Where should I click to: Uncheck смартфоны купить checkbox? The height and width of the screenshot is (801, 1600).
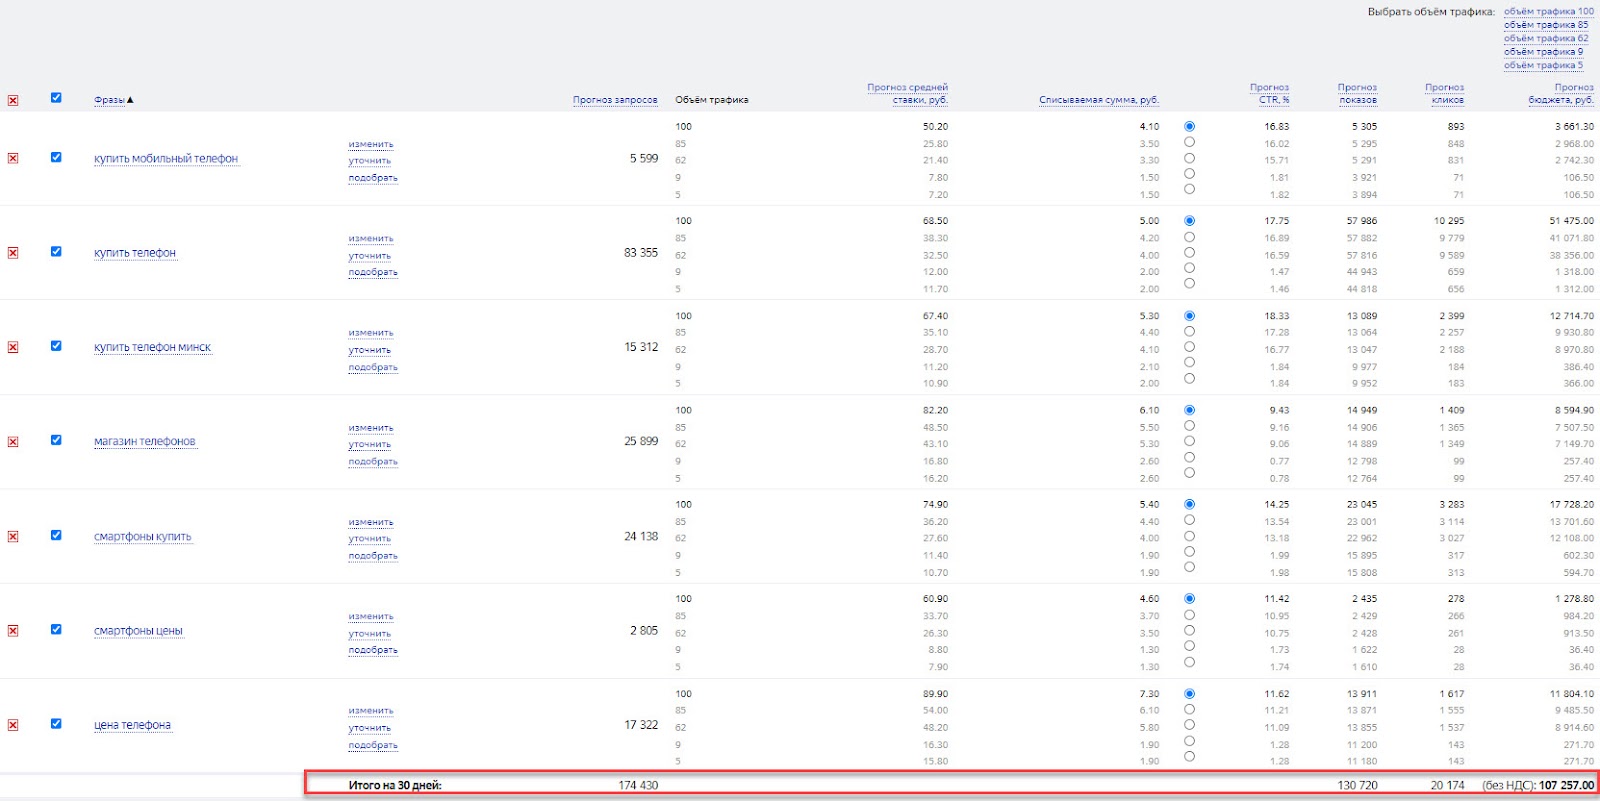point(56,535)
